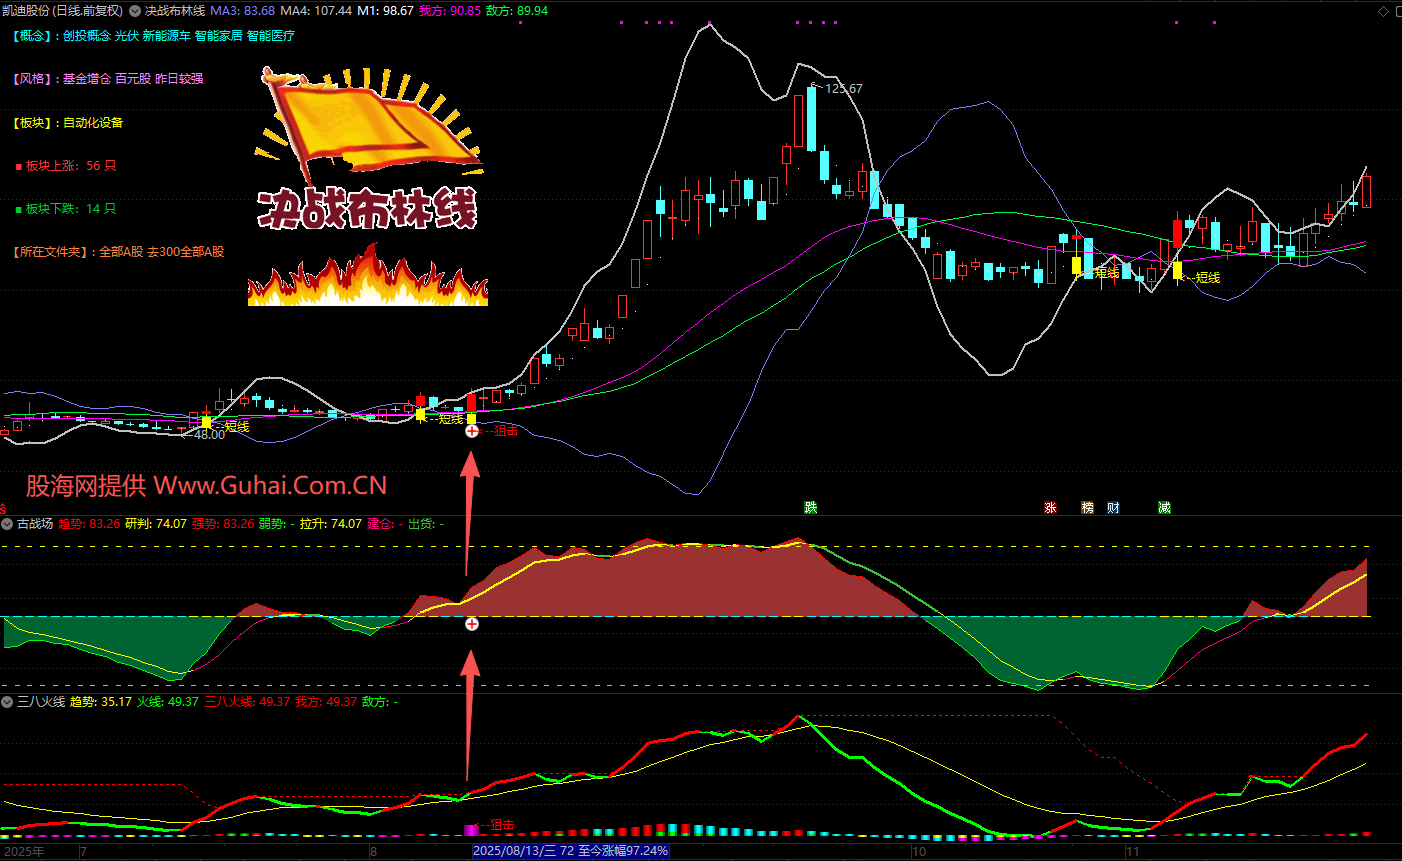Image resolution: width=1402 pixels, height=861 pixels.
Task: Open the 自动化设备 sector link
Action: 93,123
